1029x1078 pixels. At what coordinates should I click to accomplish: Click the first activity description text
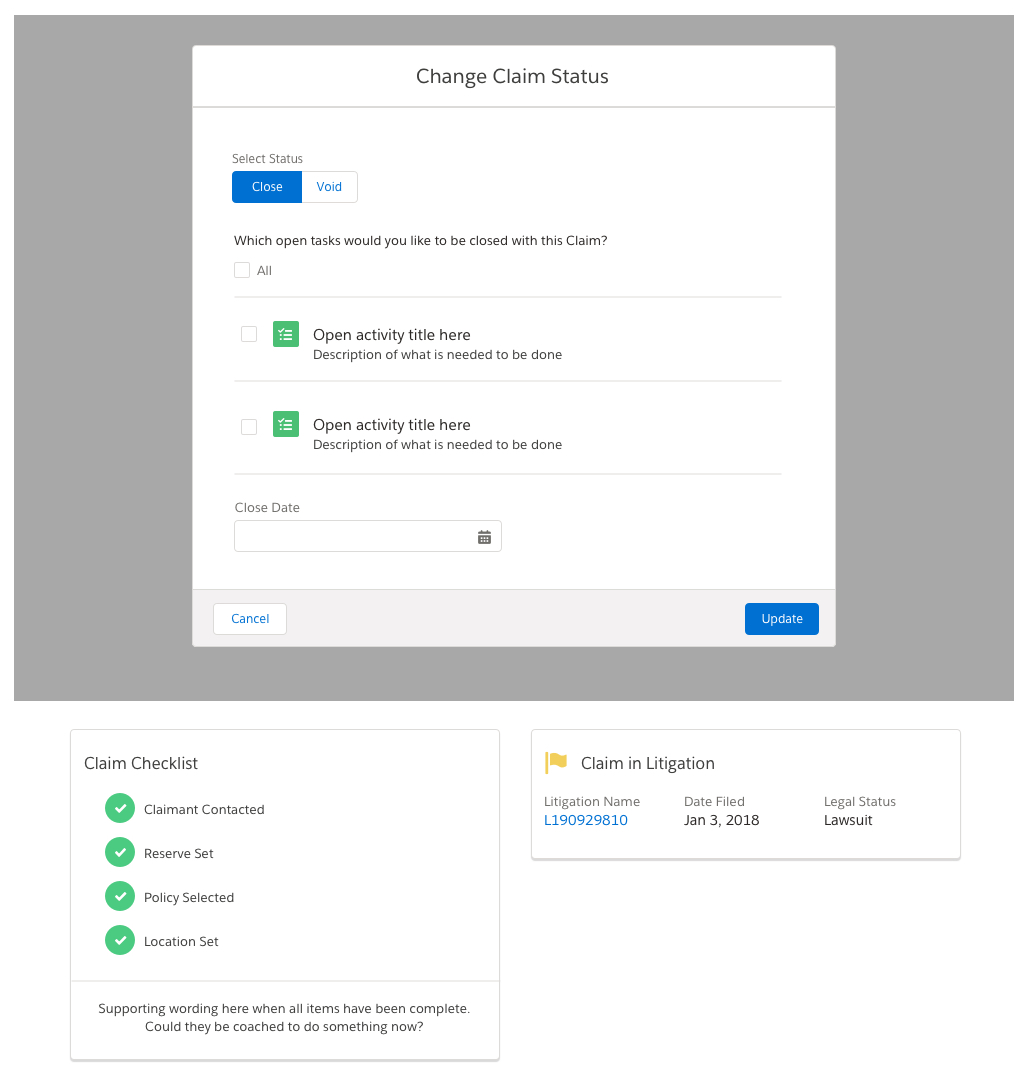pyautogui.click(x=438, y=355)
